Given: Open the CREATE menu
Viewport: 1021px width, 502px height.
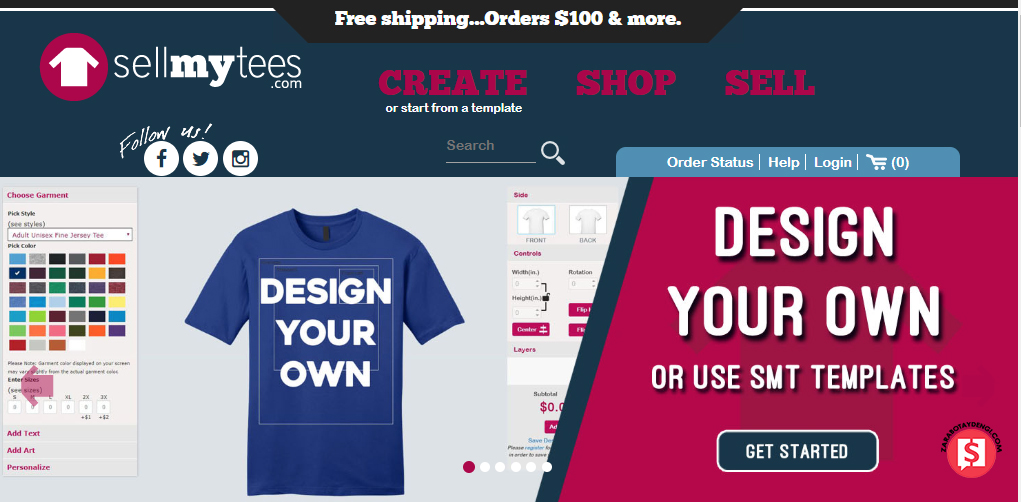Looking at the screenshot, I should pyautogui.click(x=453, y=83).
